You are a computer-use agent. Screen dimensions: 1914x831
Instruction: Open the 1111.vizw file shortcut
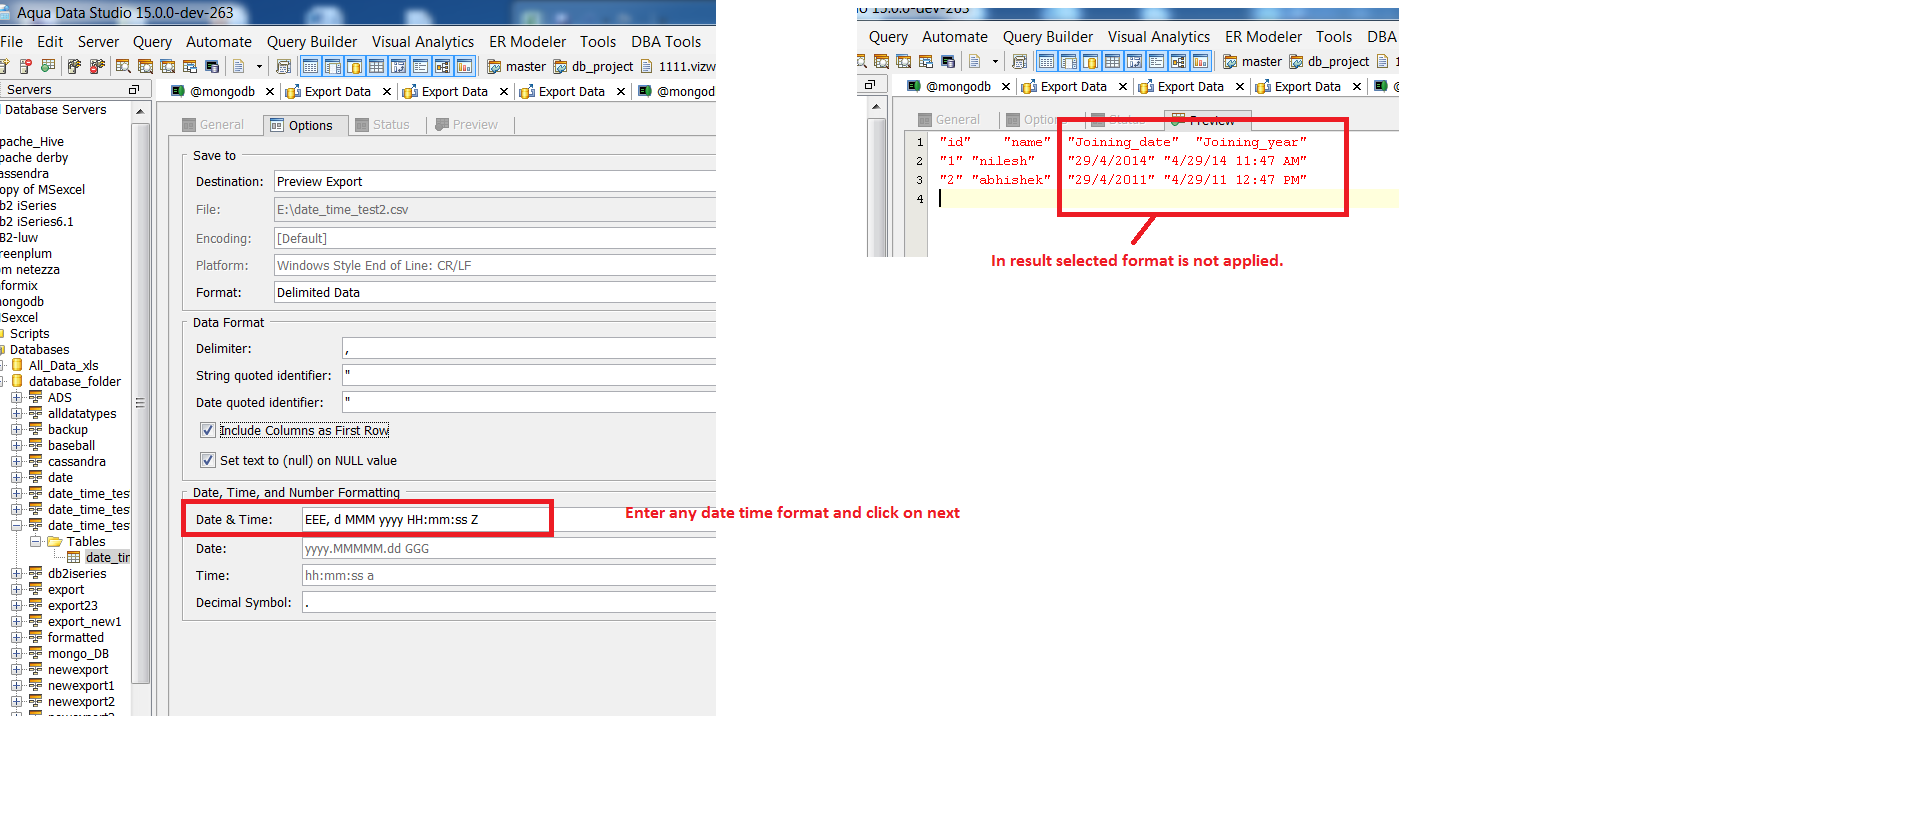(x=678, y=66)
